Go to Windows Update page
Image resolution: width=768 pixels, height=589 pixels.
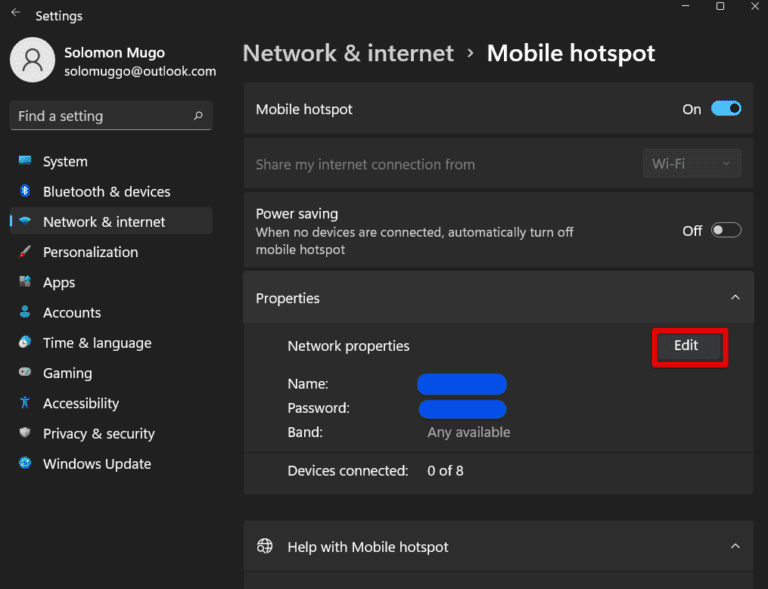(x=96, y=464)
